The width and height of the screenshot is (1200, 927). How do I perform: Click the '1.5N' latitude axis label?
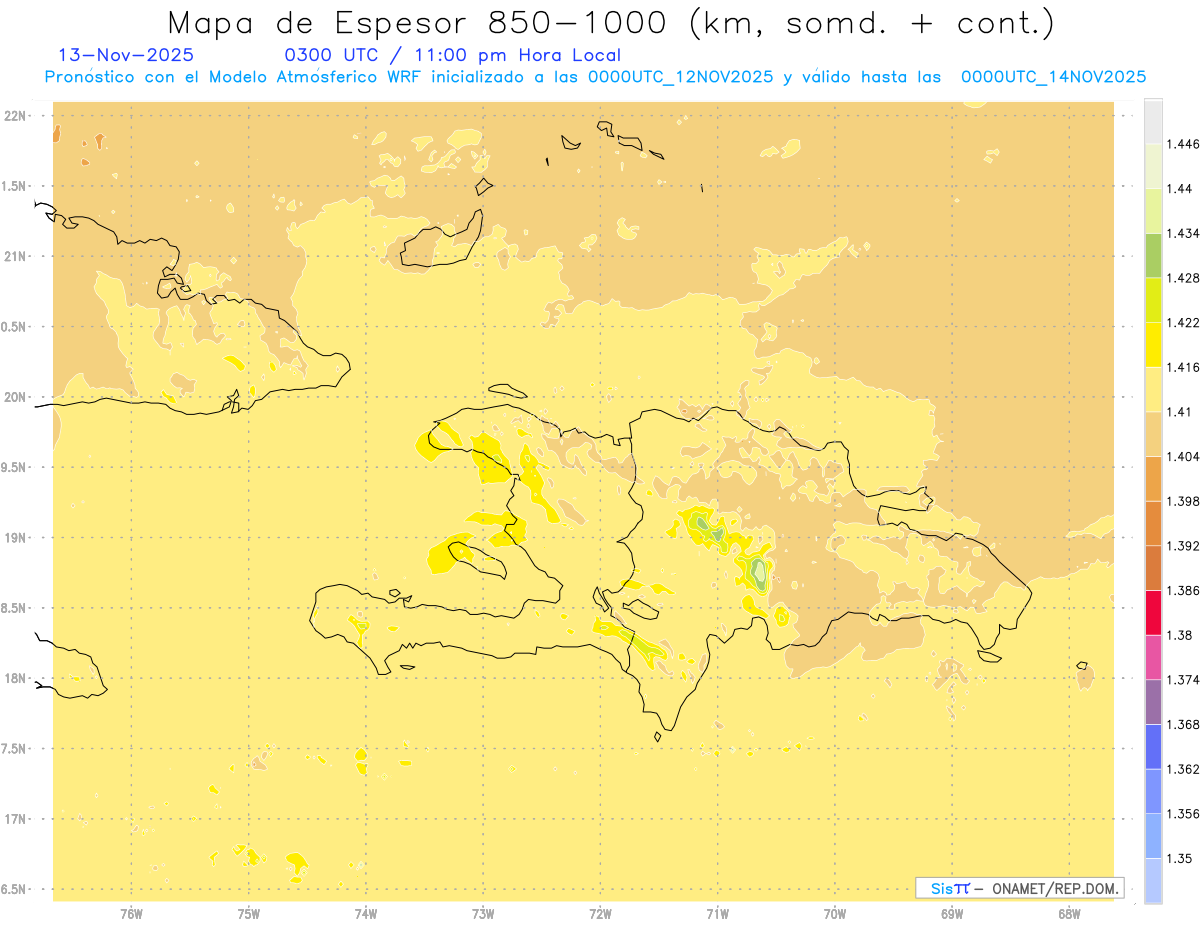16,186
